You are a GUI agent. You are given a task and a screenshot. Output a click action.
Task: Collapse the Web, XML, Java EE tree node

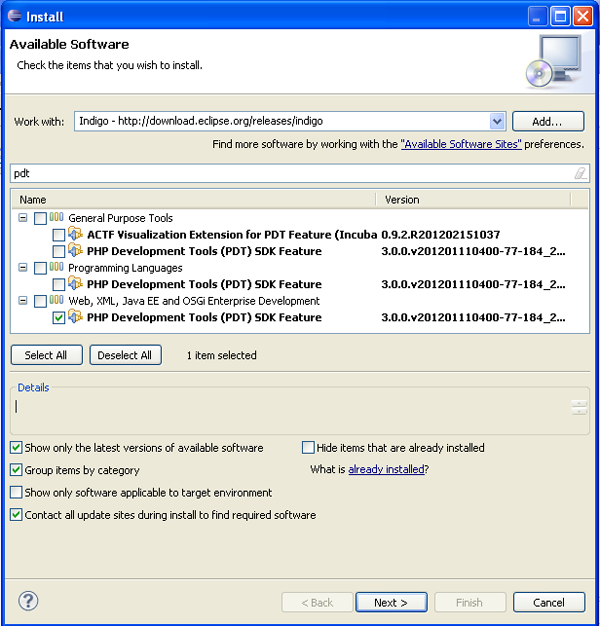click(23, 301)
